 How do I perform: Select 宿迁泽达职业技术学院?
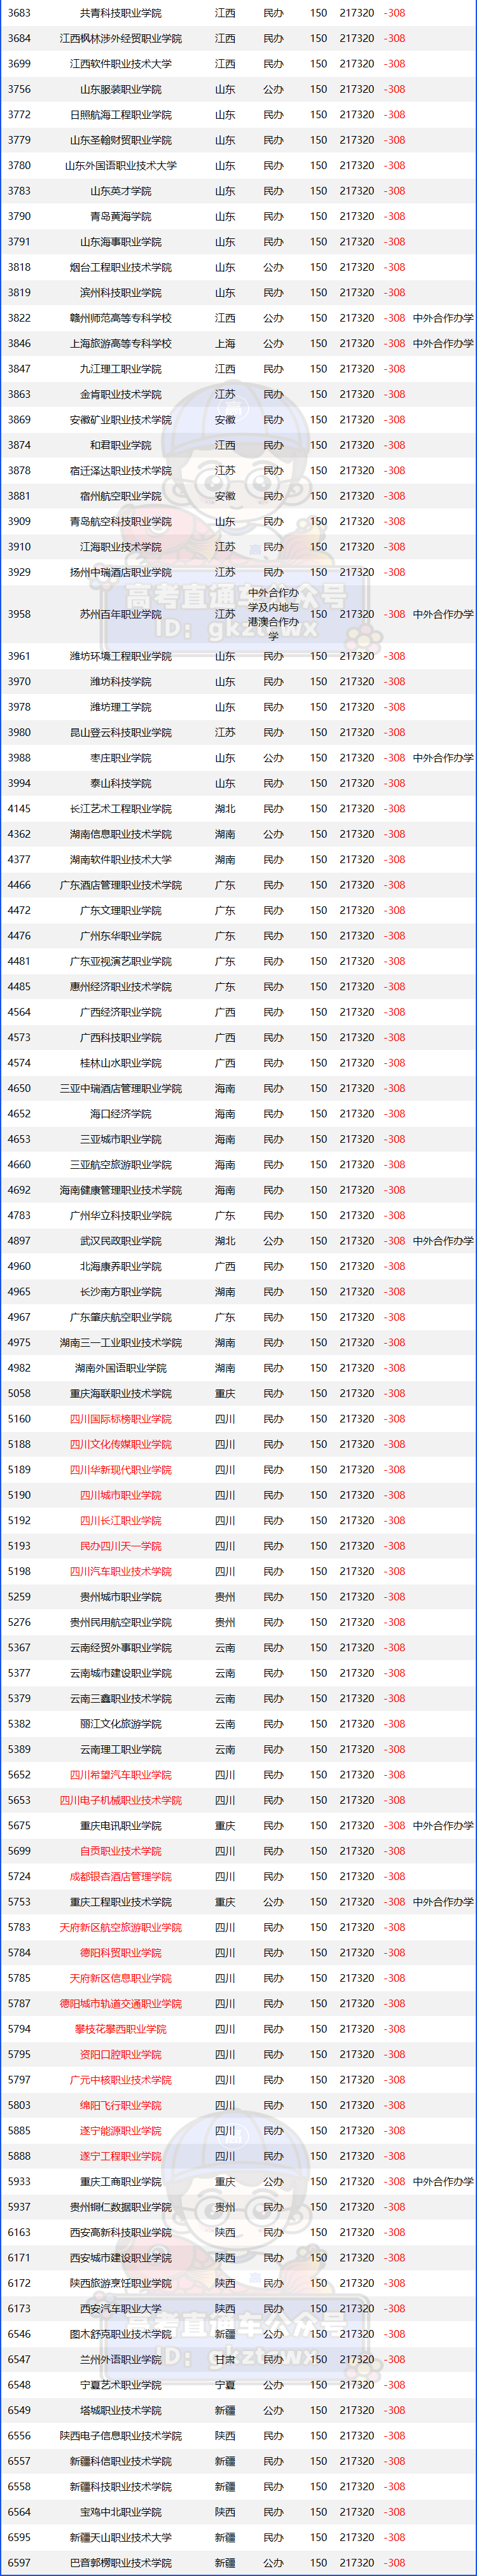(120, 470)
